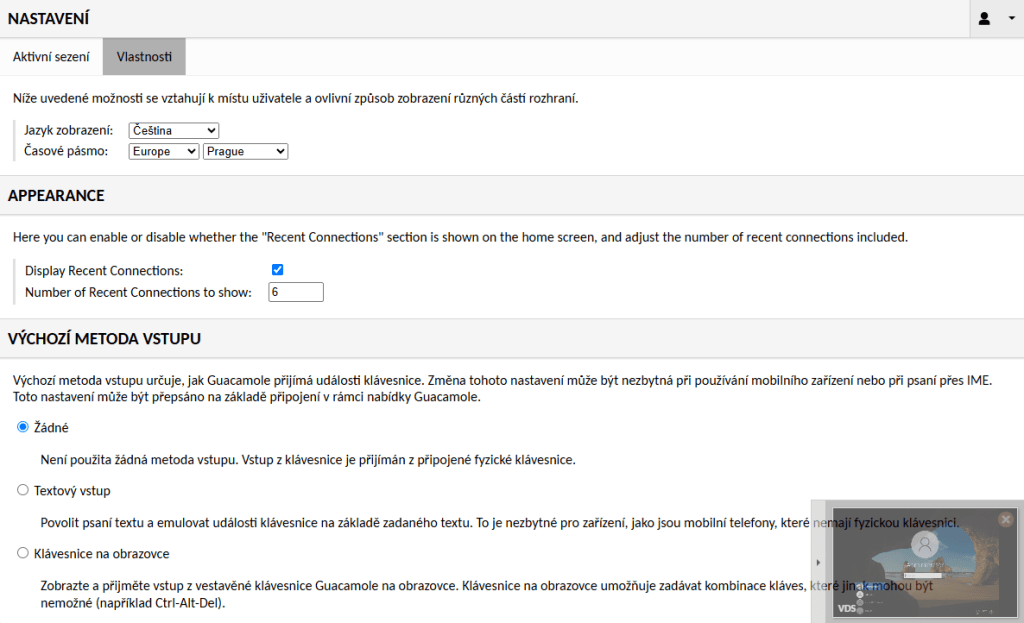Open the Prague time zone city dropdown
The width and height of the screenshot is (1024, 623).
246,152
